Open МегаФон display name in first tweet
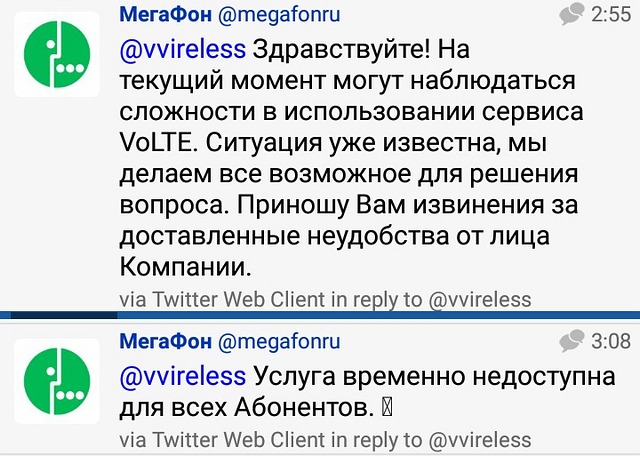Viewport: 640px width, 456px height. pyautogui.click(x=165, y=14)
